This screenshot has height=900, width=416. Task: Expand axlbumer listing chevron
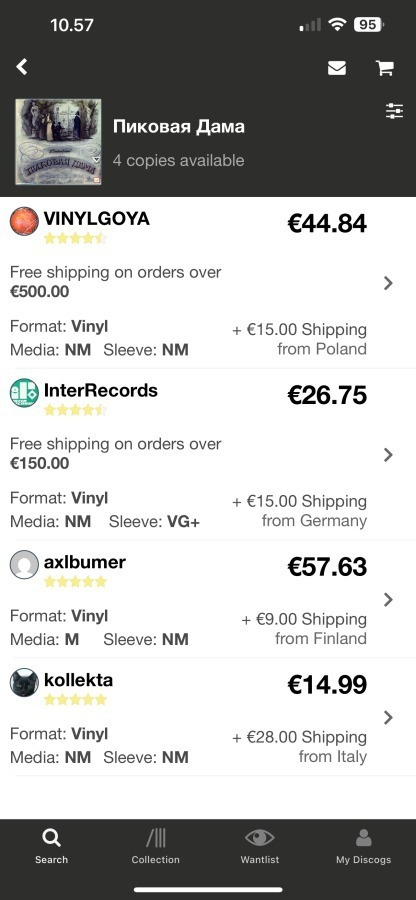(x=388, y=600)
